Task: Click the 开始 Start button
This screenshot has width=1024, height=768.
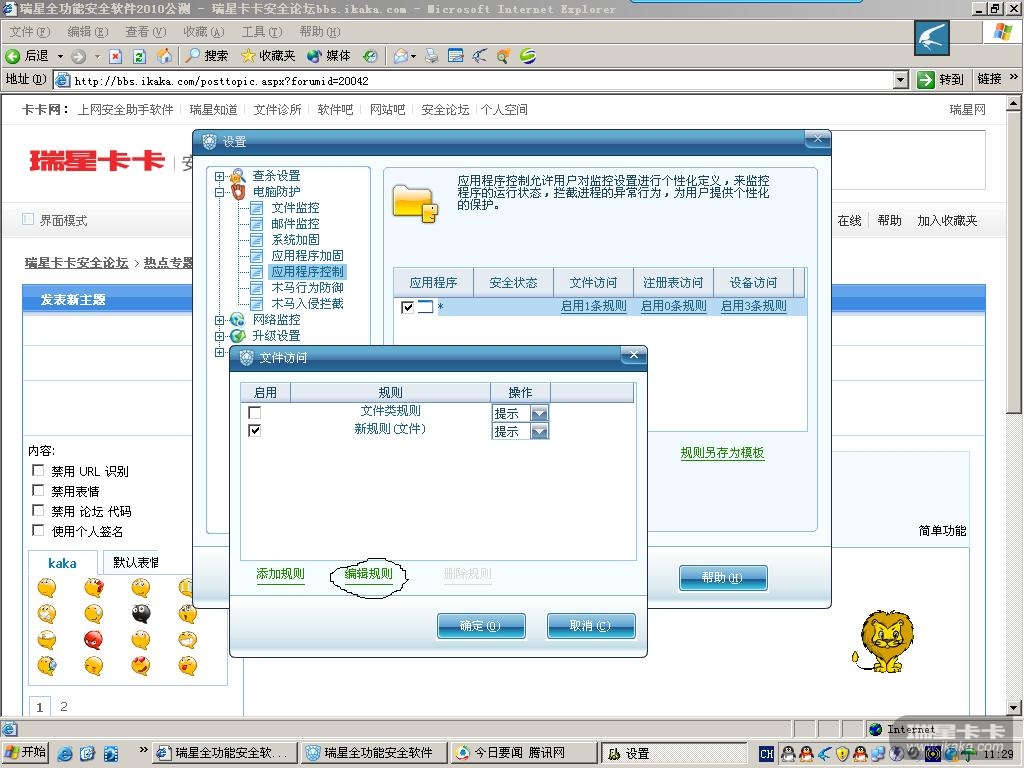Action: pyautogui.click(x=26, y=752)
